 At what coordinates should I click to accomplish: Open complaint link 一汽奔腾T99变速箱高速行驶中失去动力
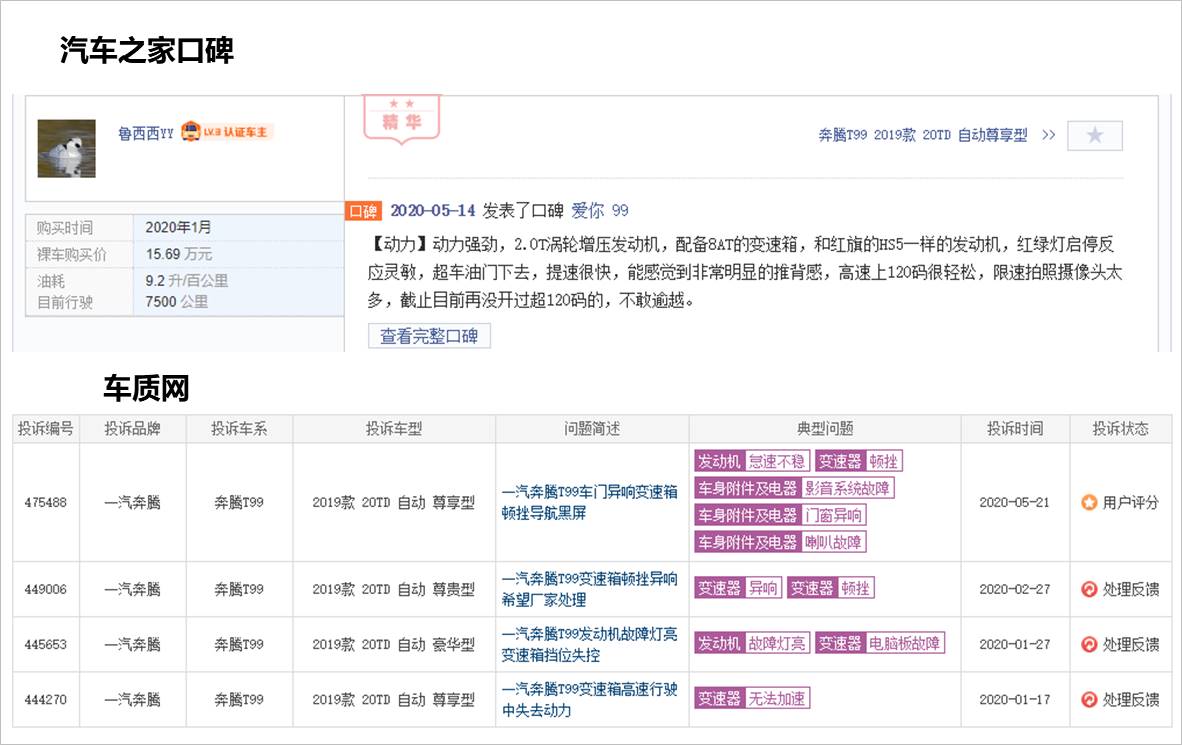point(589,699)
